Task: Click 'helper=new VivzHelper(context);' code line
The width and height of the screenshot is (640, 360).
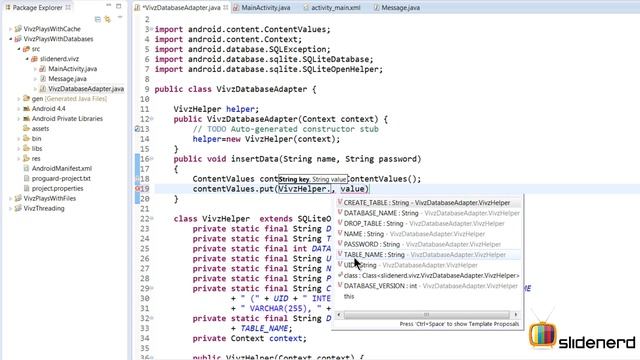Action: point(266,139)
